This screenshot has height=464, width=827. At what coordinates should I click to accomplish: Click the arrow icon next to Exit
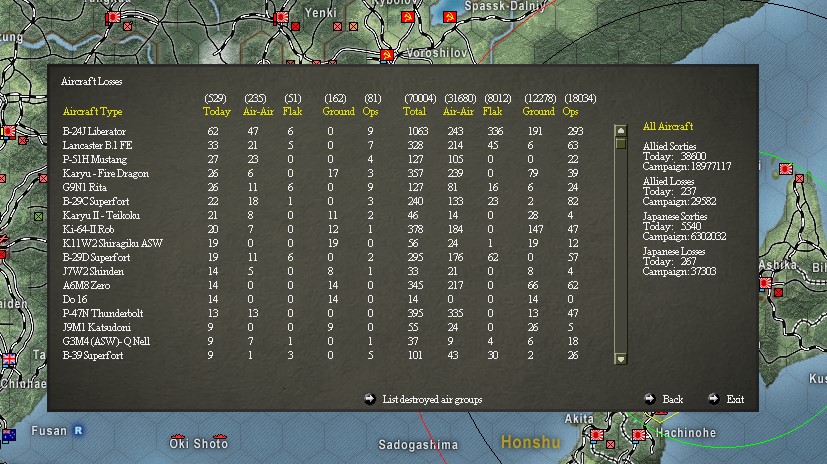pyautogui.click(x=714, y=399)
